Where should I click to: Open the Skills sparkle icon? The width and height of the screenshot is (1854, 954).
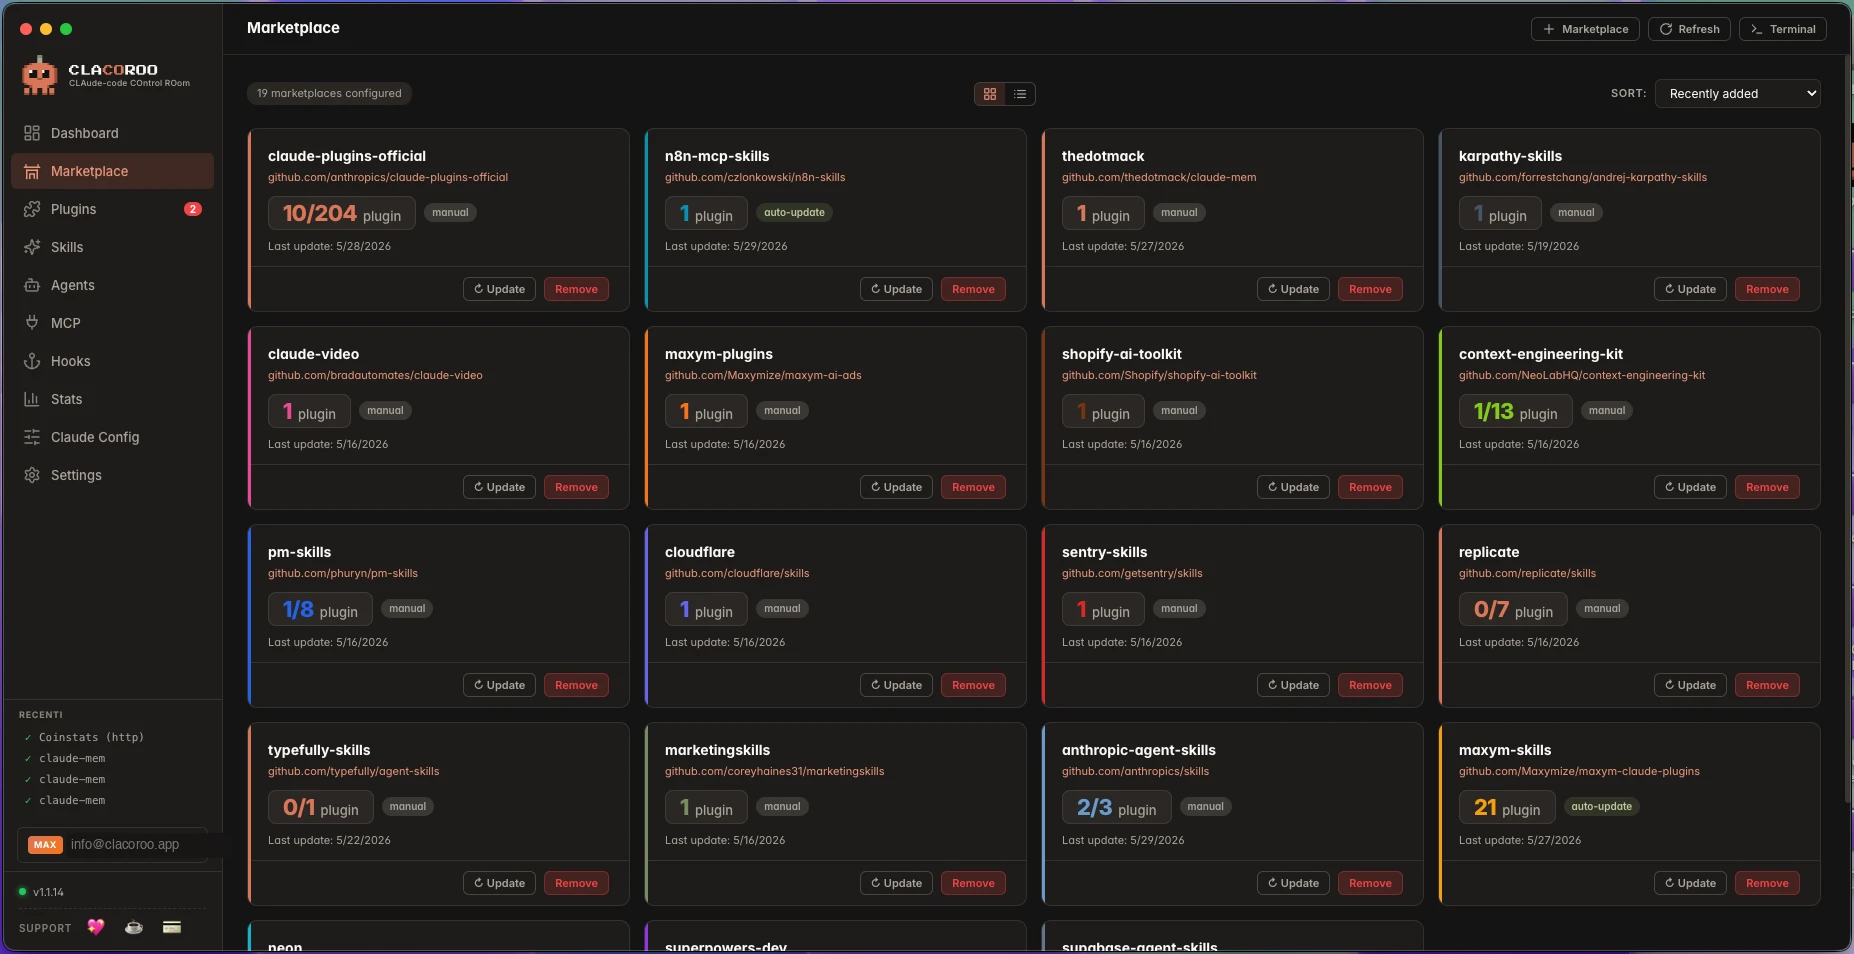pos(32,247)
